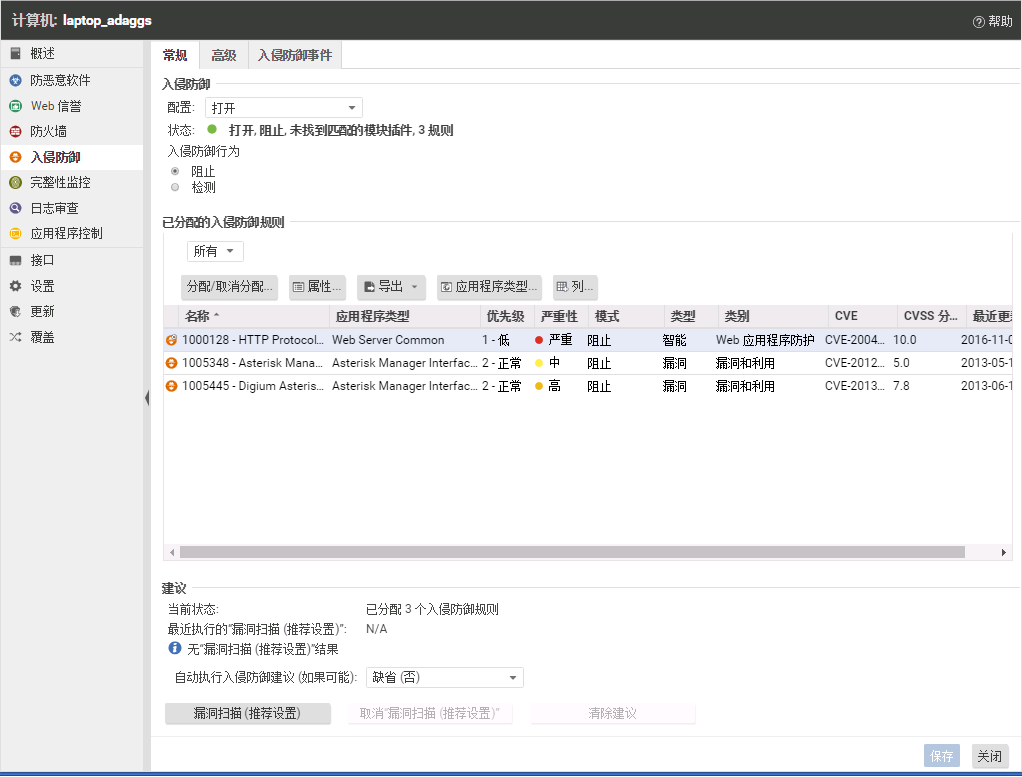This screenshot has height=777, width=1022.
Task: Open the 自动执行入侵防御建议 dropdown
Action: point(444,678)
